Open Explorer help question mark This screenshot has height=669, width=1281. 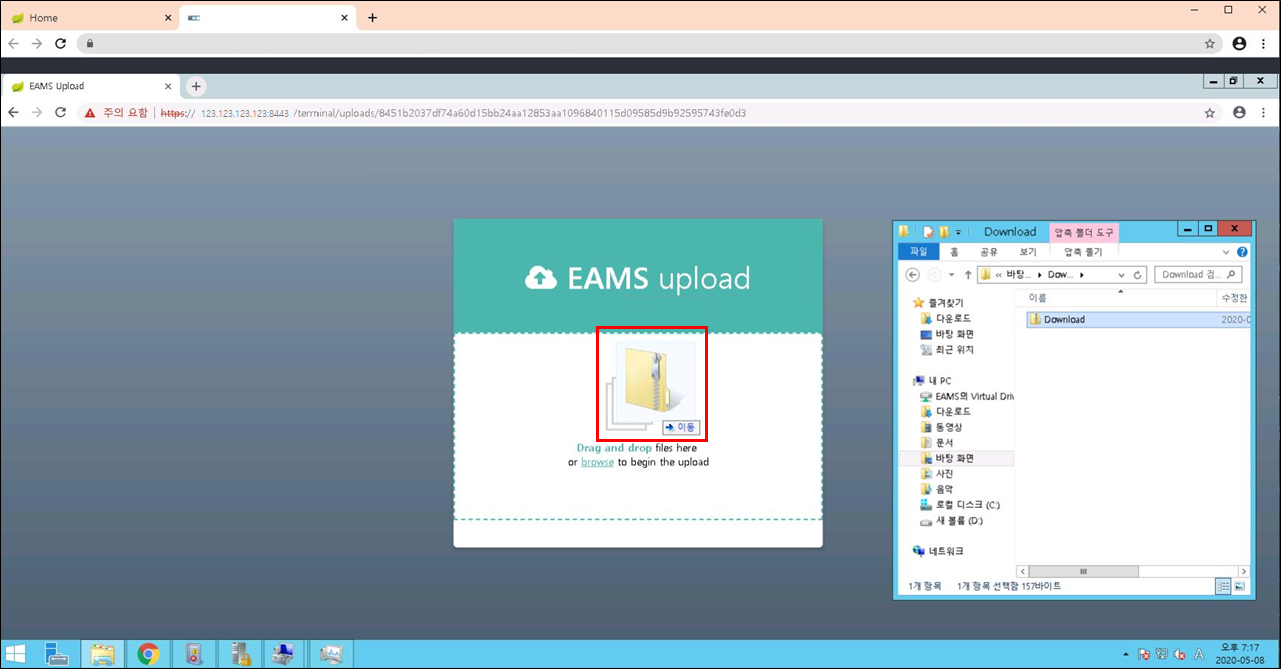(1242, 252)
